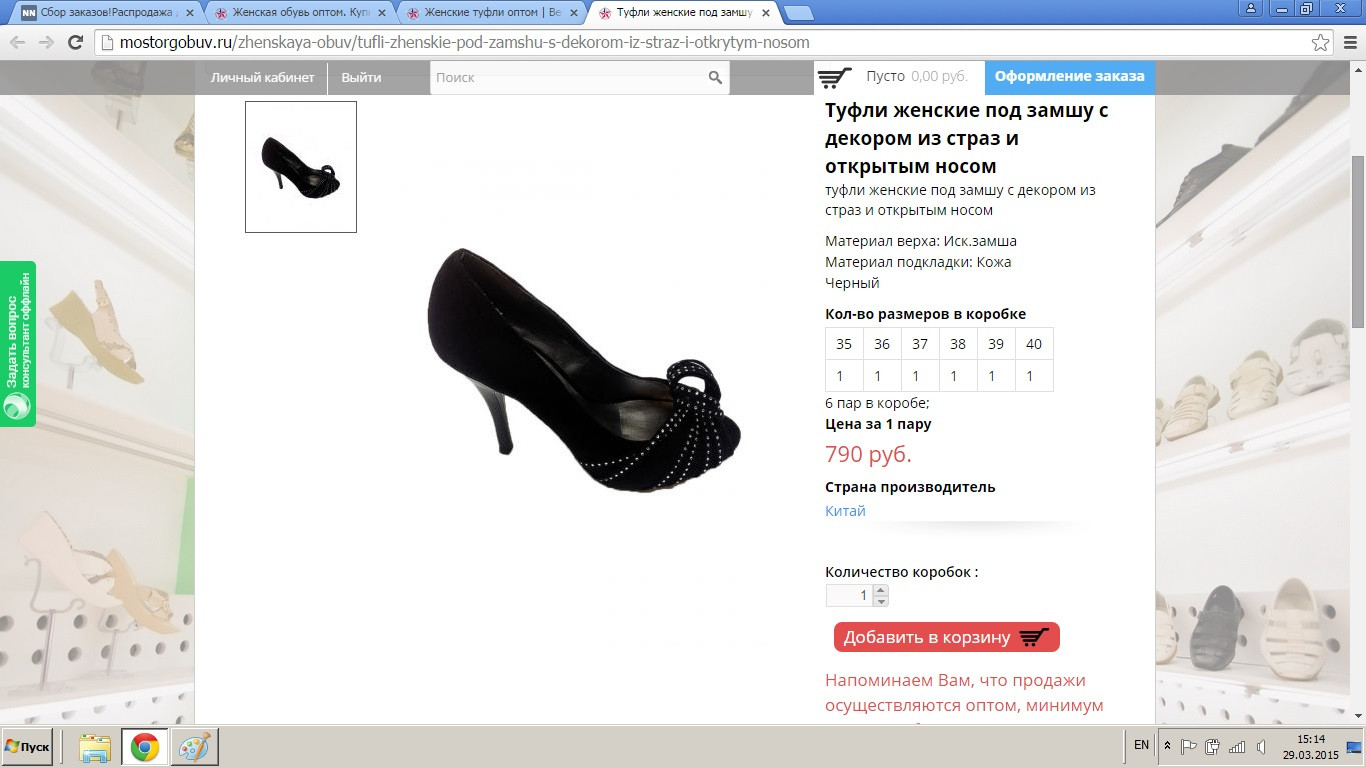This screenshot has height=768, width=1366.
Task: Go back with the browser back arrow
Action: [17, 42]
